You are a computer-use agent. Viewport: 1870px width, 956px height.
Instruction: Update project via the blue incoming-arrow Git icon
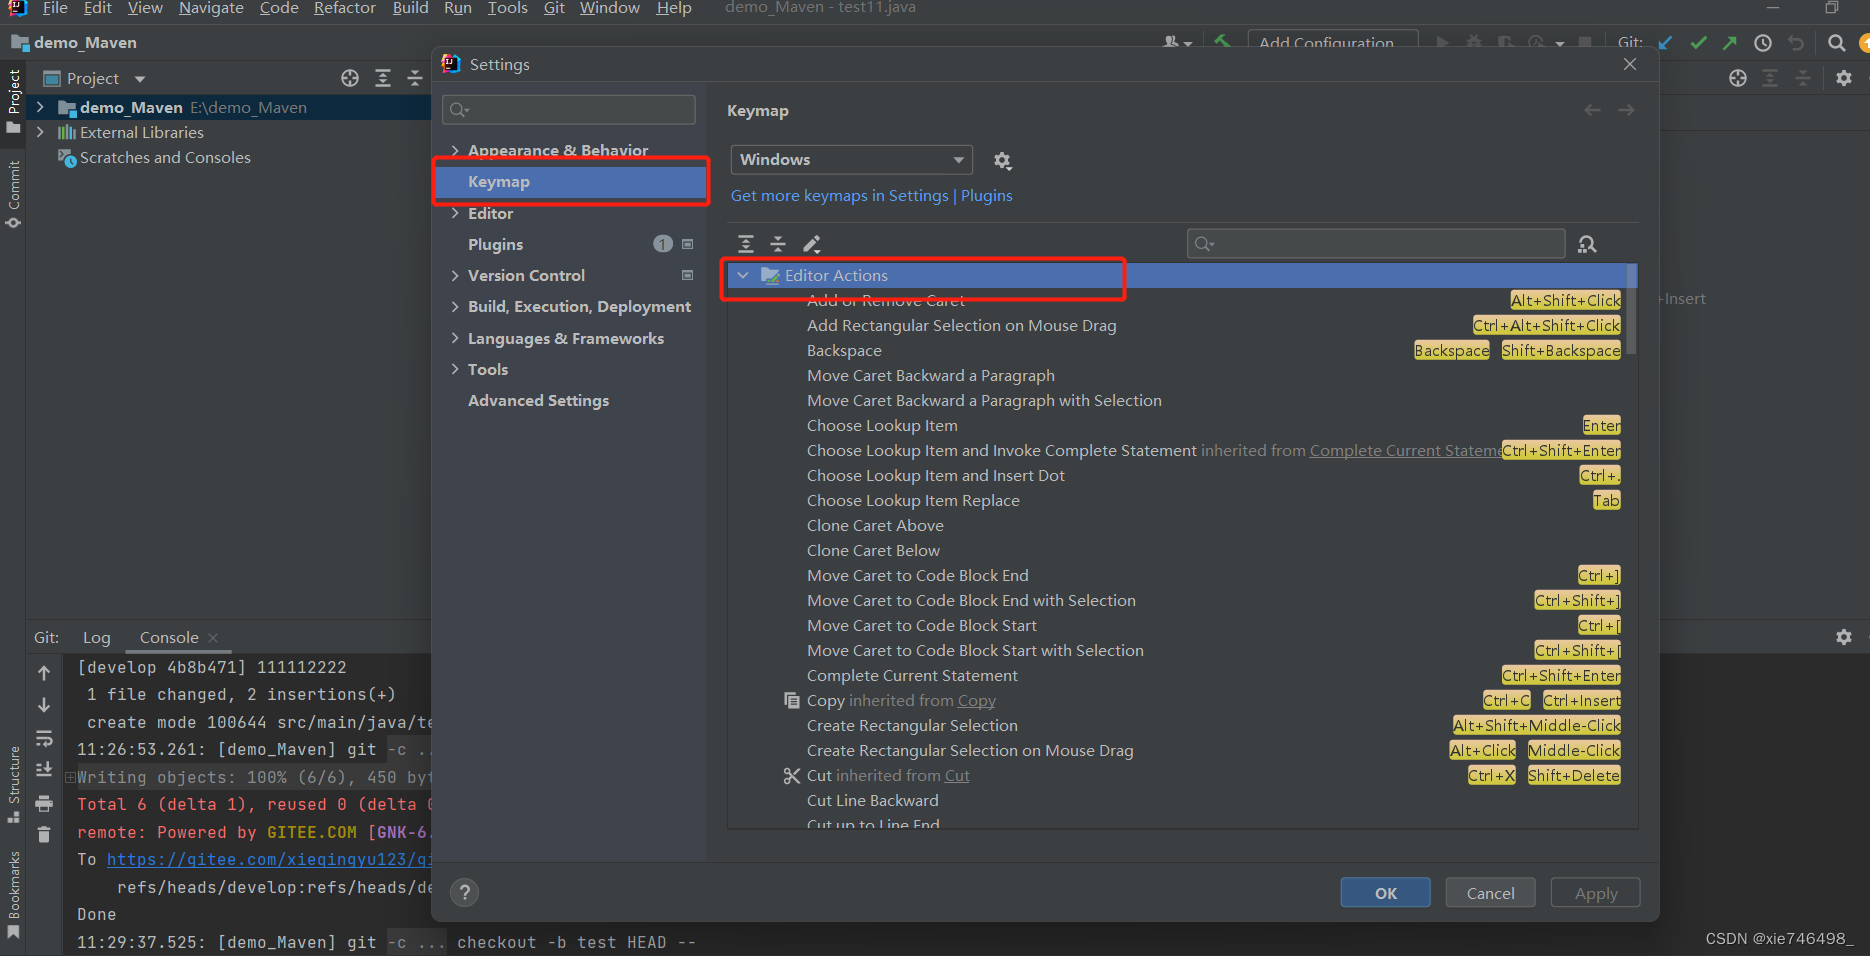click(1665, 42)
